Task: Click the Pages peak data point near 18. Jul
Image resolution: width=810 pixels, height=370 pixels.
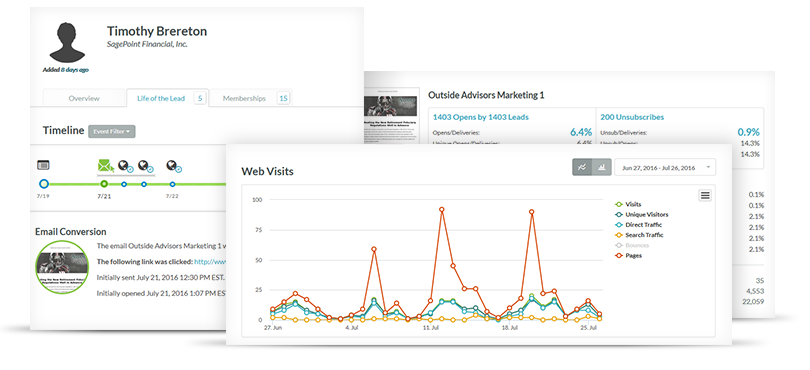Action: (532, 211)
